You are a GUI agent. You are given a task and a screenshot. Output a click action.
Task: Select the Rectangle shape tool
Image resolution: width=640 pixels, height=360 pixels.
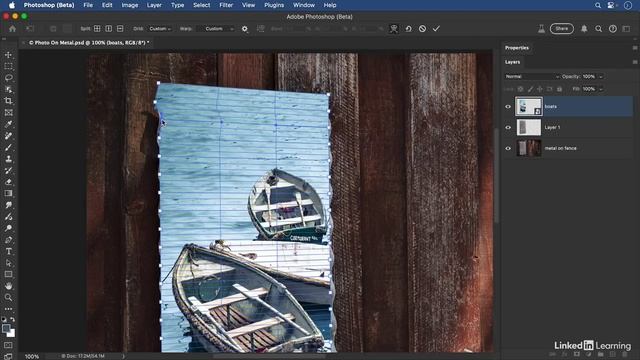click(8, 274)
